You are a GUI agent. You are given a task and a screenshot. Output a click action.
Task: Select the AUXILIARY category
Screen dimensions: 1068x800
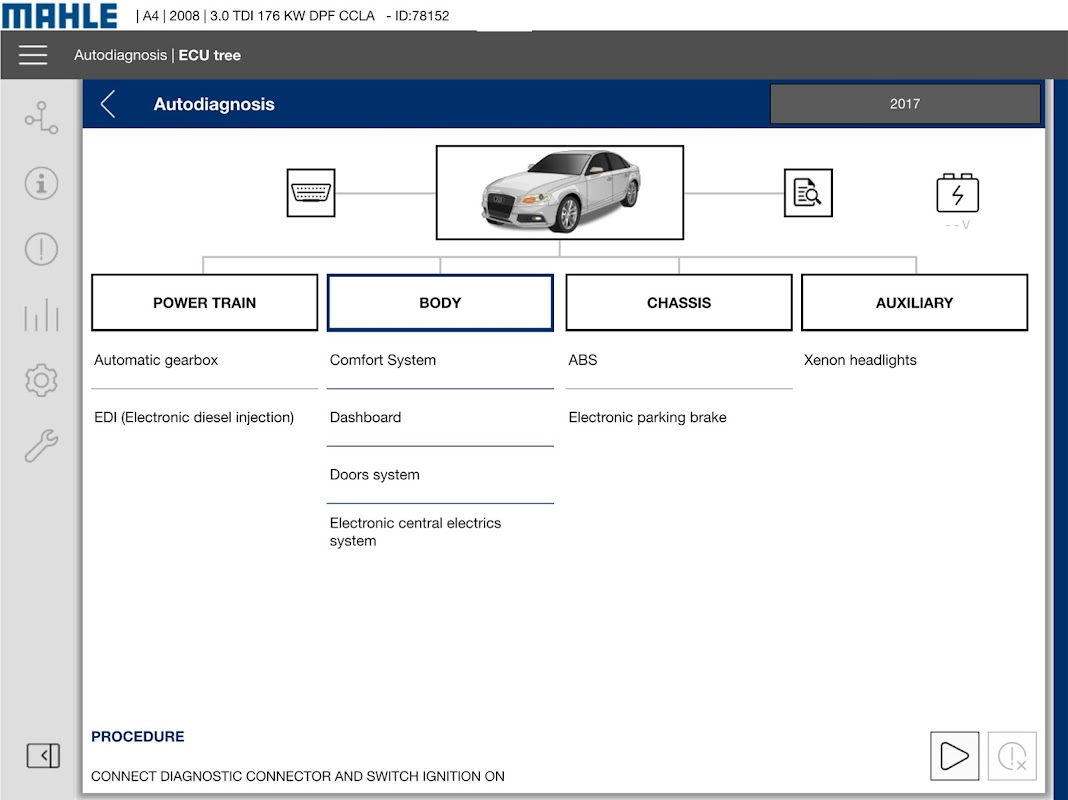[x=914, y=303]
